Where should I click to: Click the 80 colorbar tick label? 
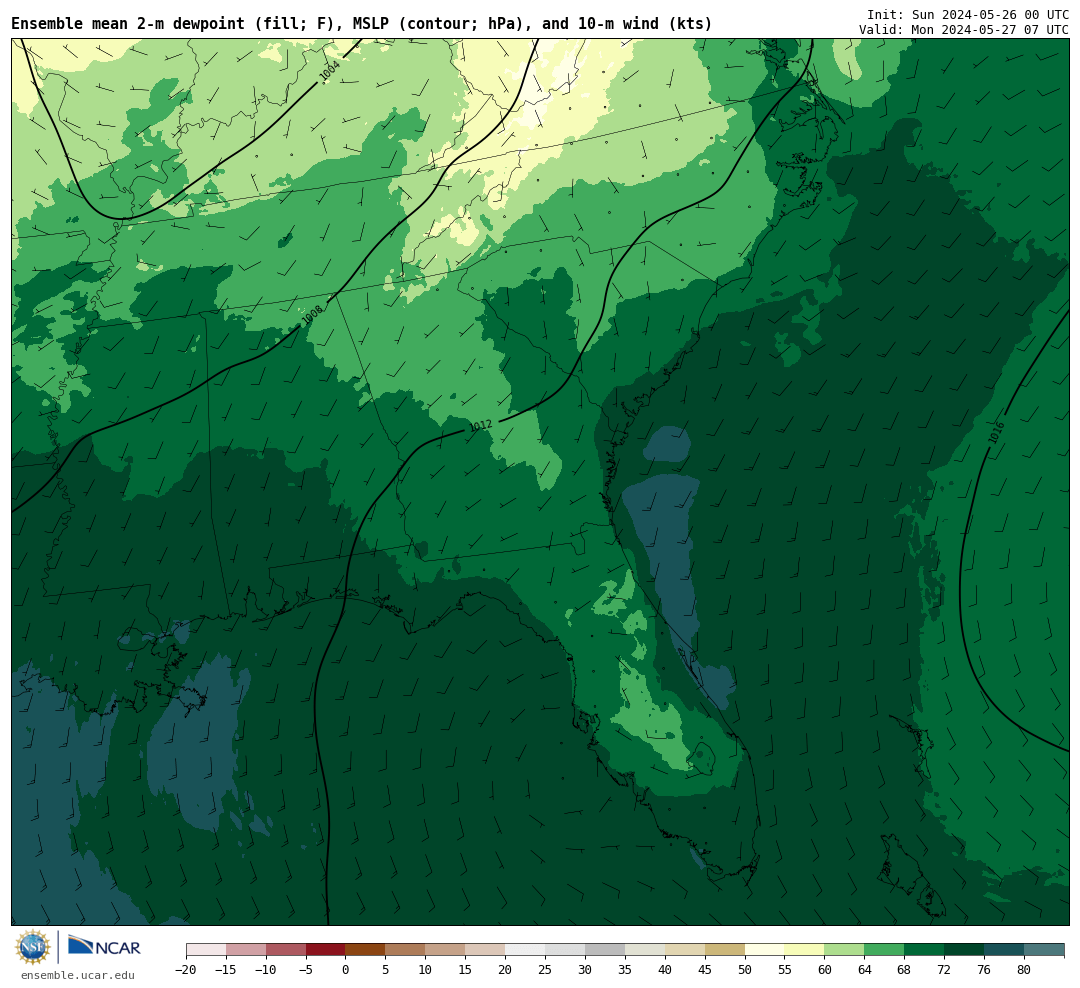(1024, 970)
